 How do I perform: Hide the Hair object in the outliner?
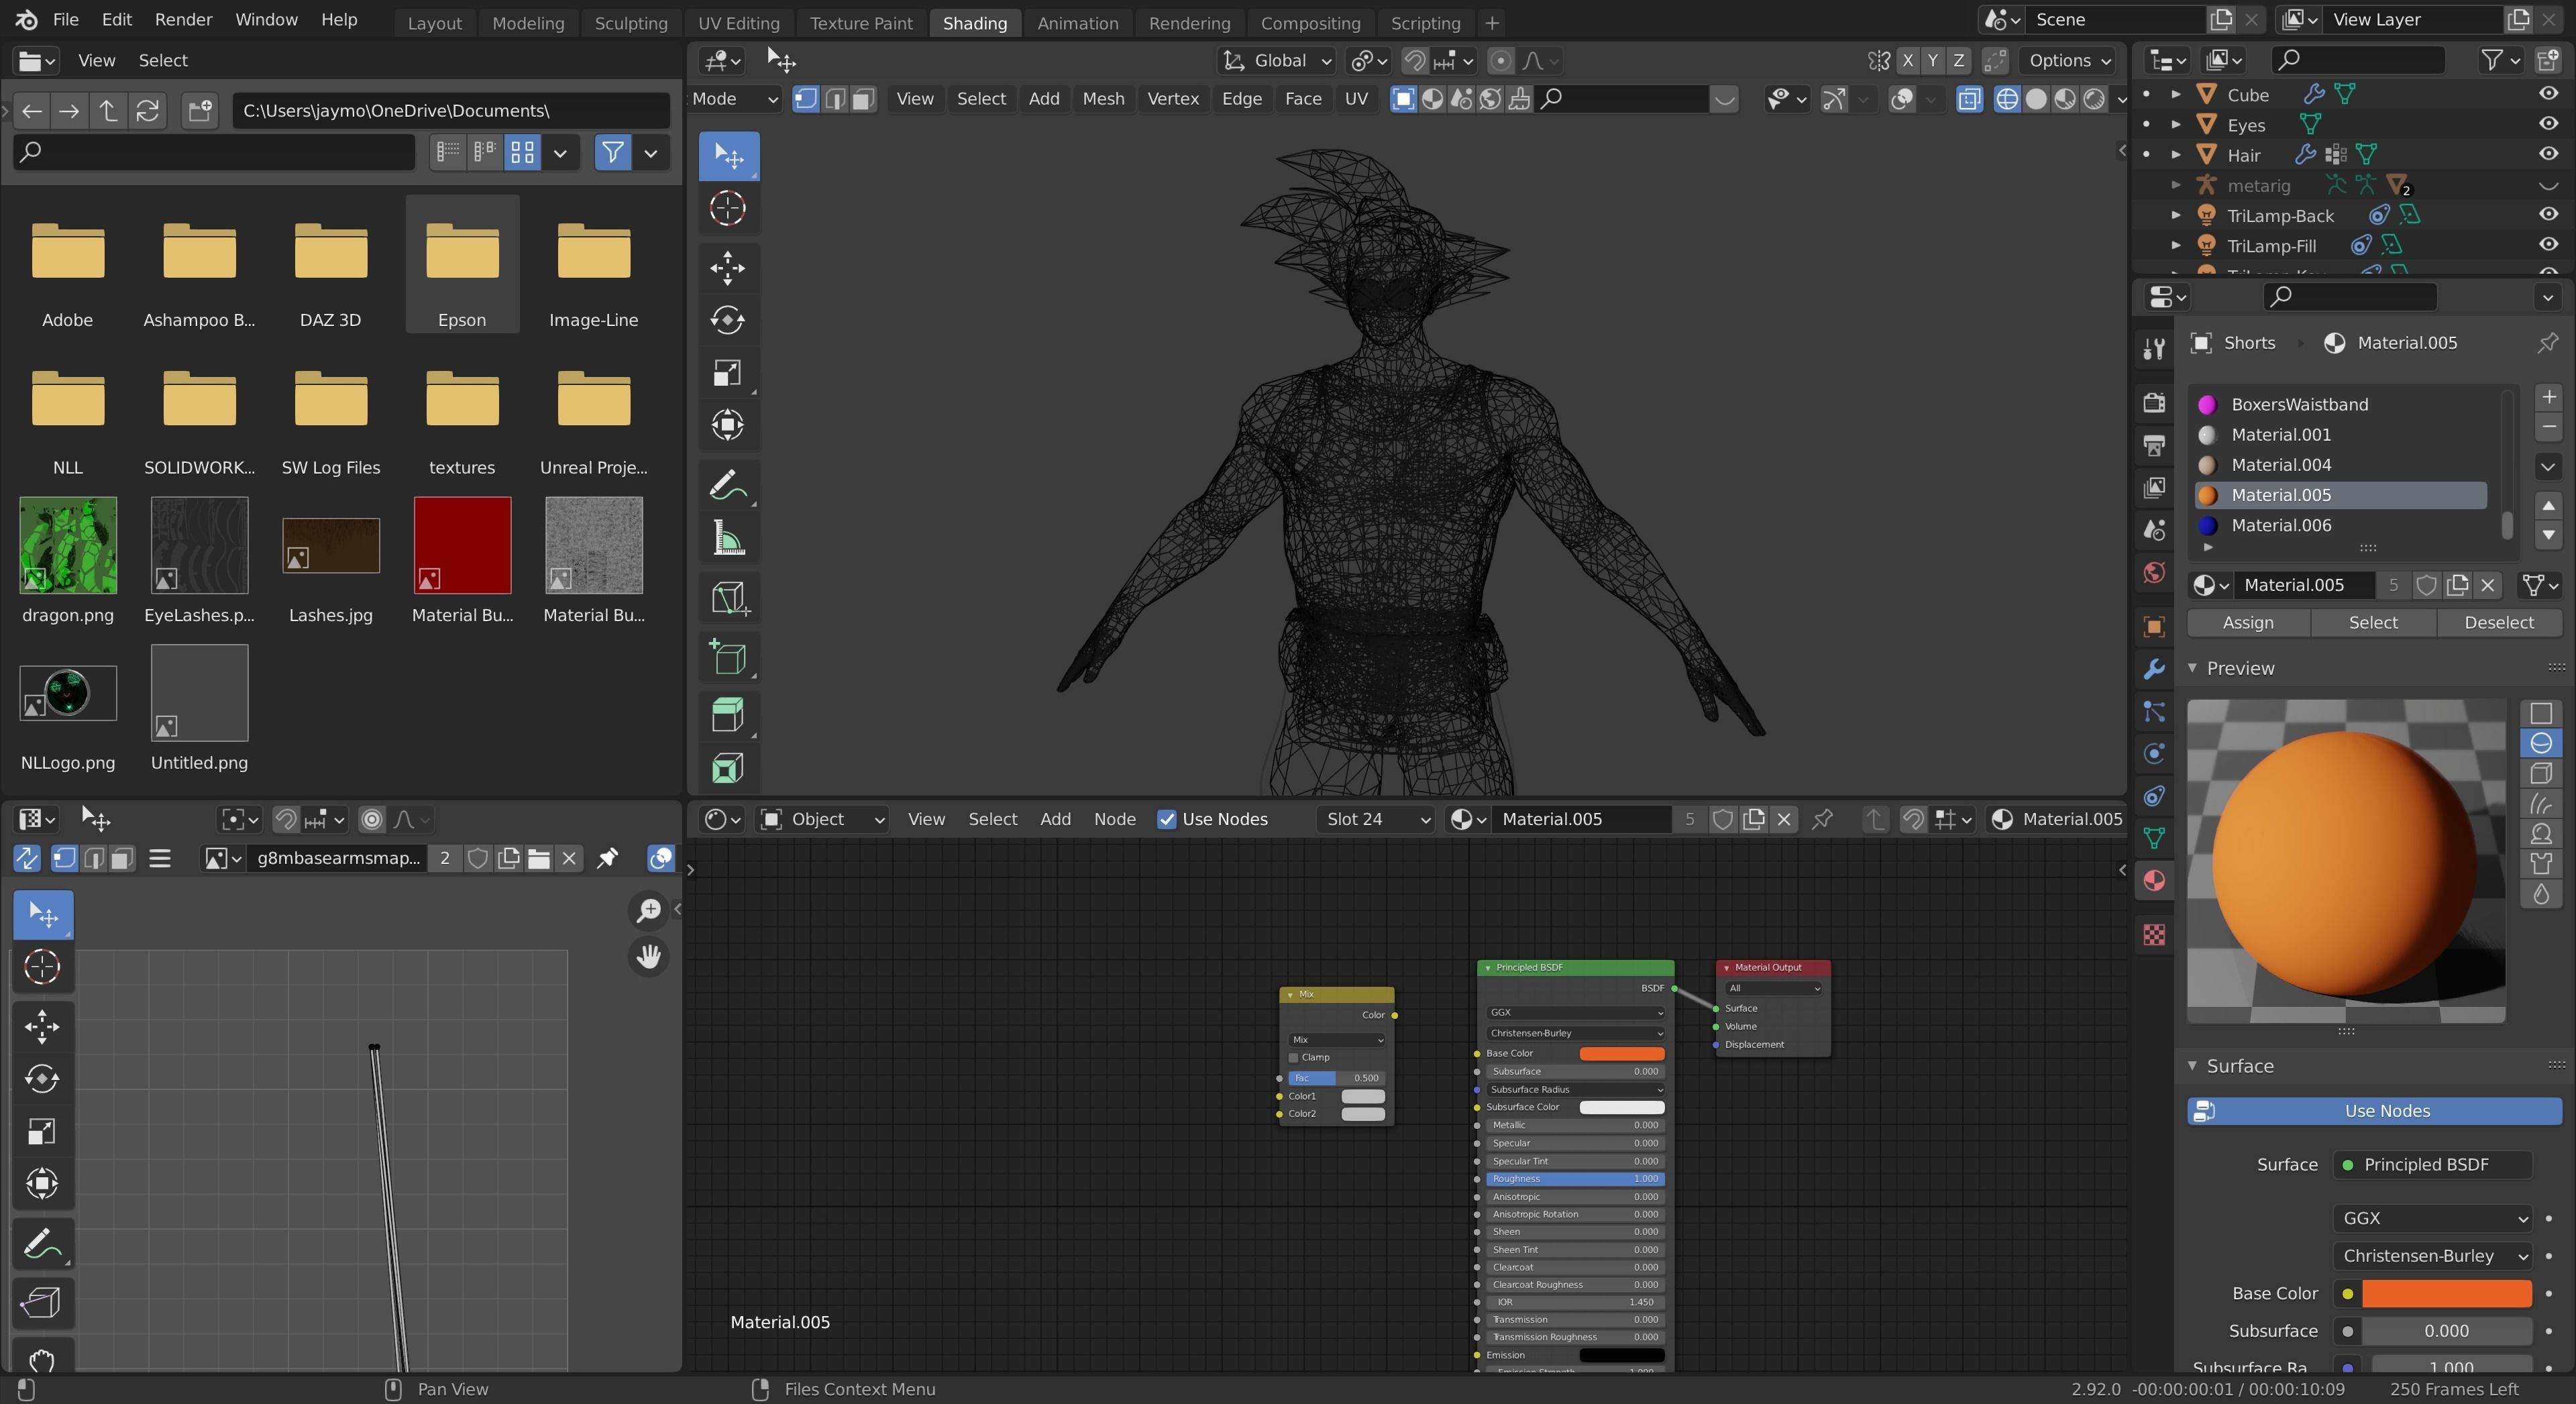[2547, 155]
